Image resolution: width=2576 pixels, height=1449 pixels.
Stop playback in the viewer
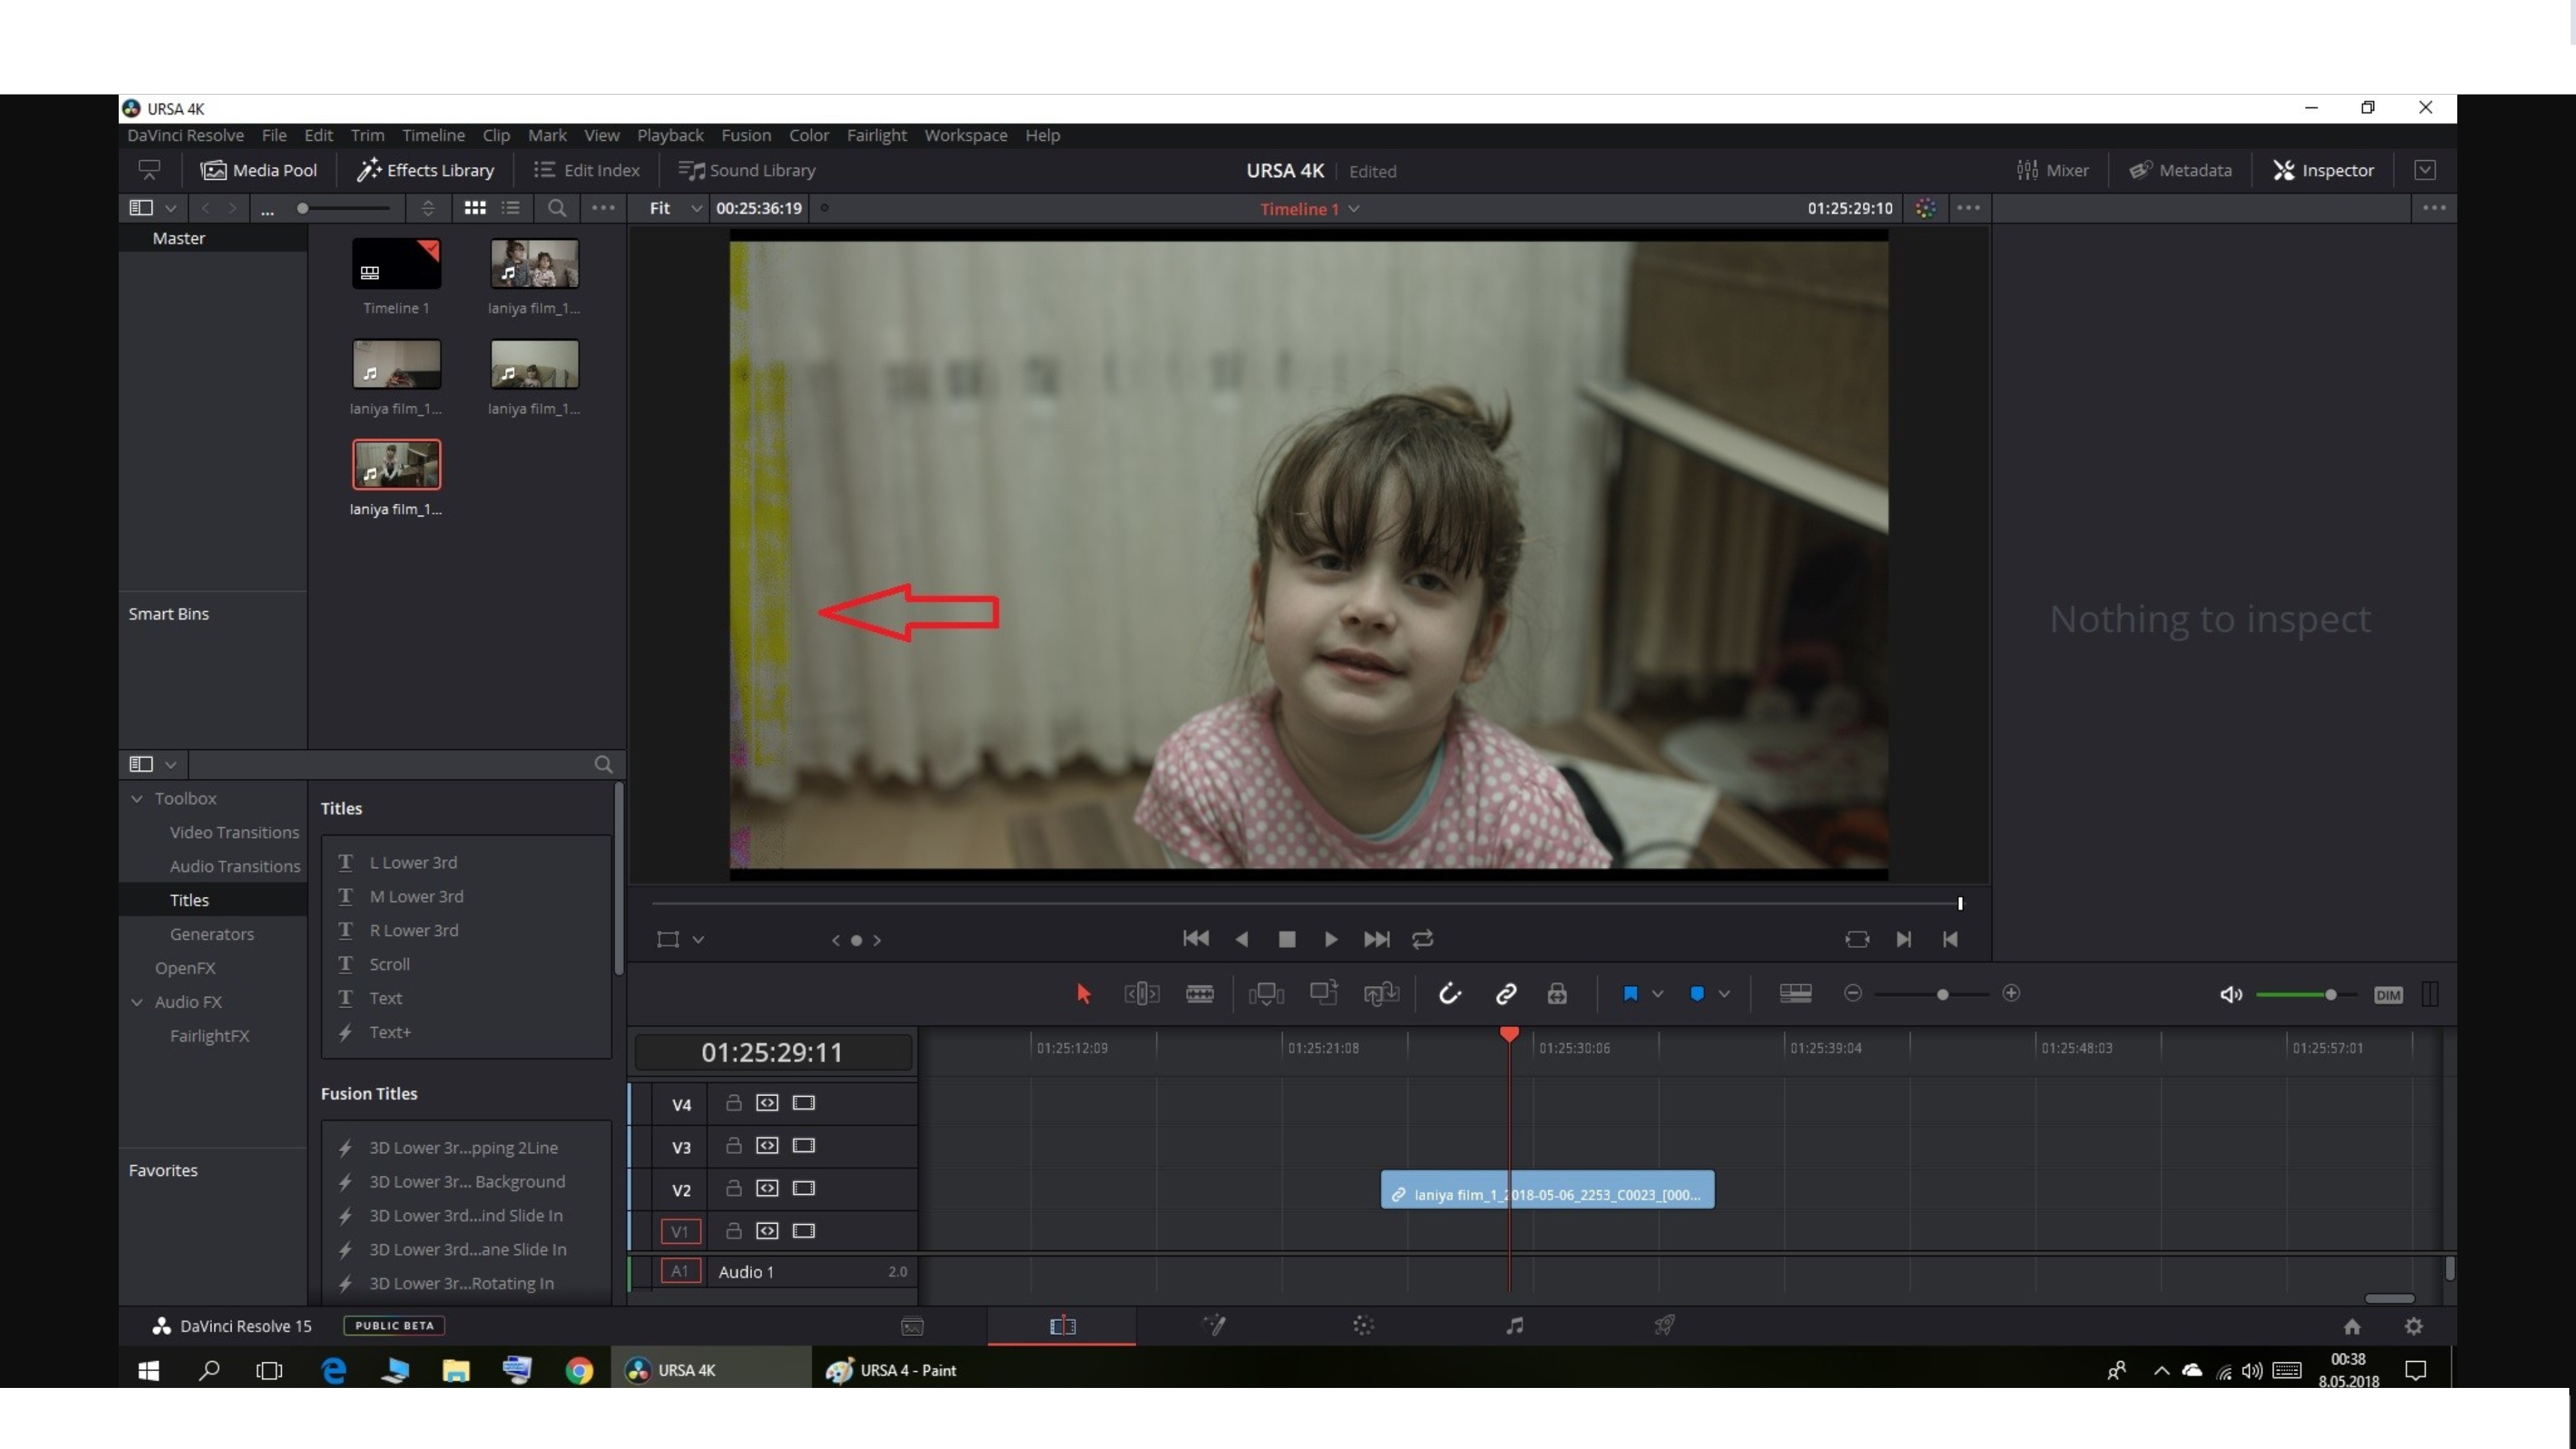coord(1287,939)
